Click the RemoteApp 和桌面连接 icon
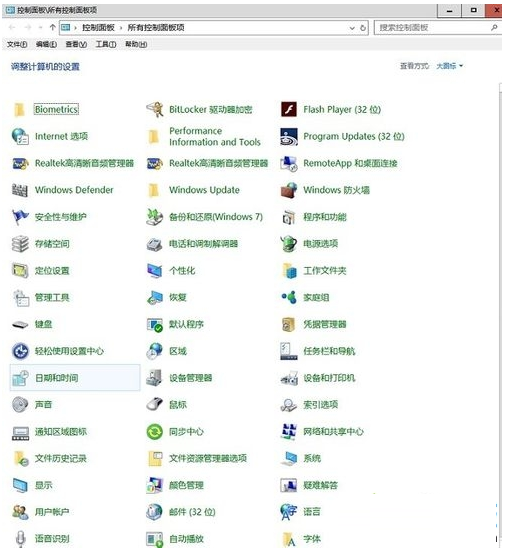This screenshot has height=548, width=506. point(289,163)
